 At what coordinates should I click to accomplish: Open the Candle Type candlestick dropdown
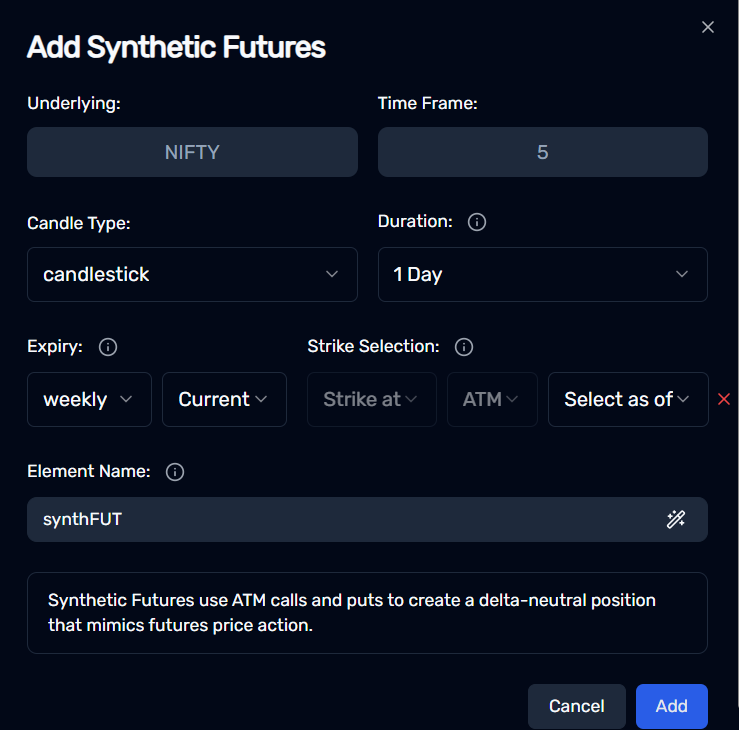192,274
